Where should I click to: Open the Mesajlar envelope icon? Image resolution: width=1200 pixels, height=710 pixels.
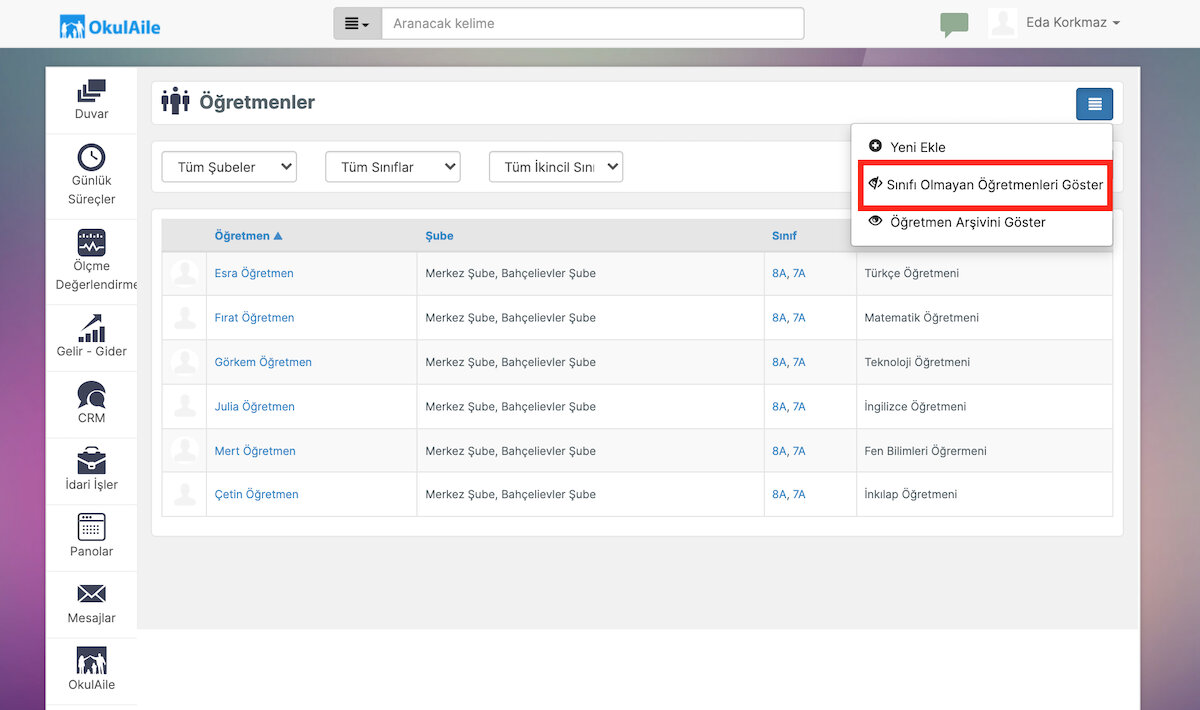tap(91, 594)
